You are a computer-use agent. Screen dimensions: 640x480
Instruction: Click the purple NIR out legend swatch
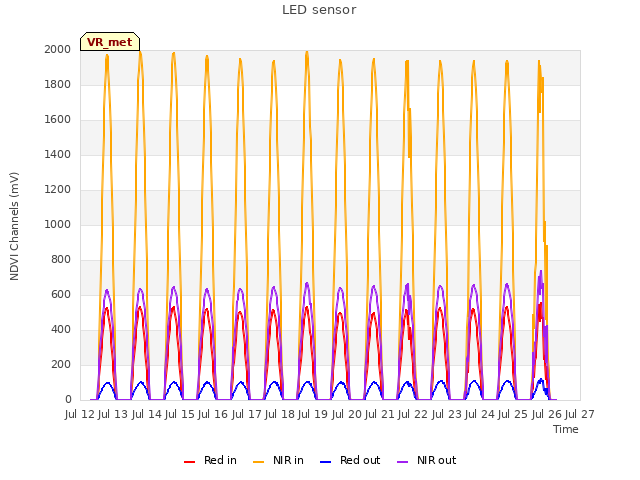[x=402, y=462]
